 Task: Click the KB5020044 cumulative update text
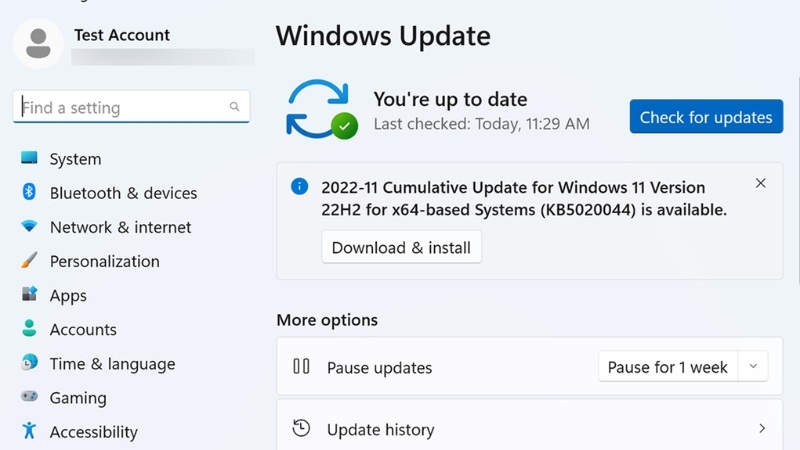524,198
